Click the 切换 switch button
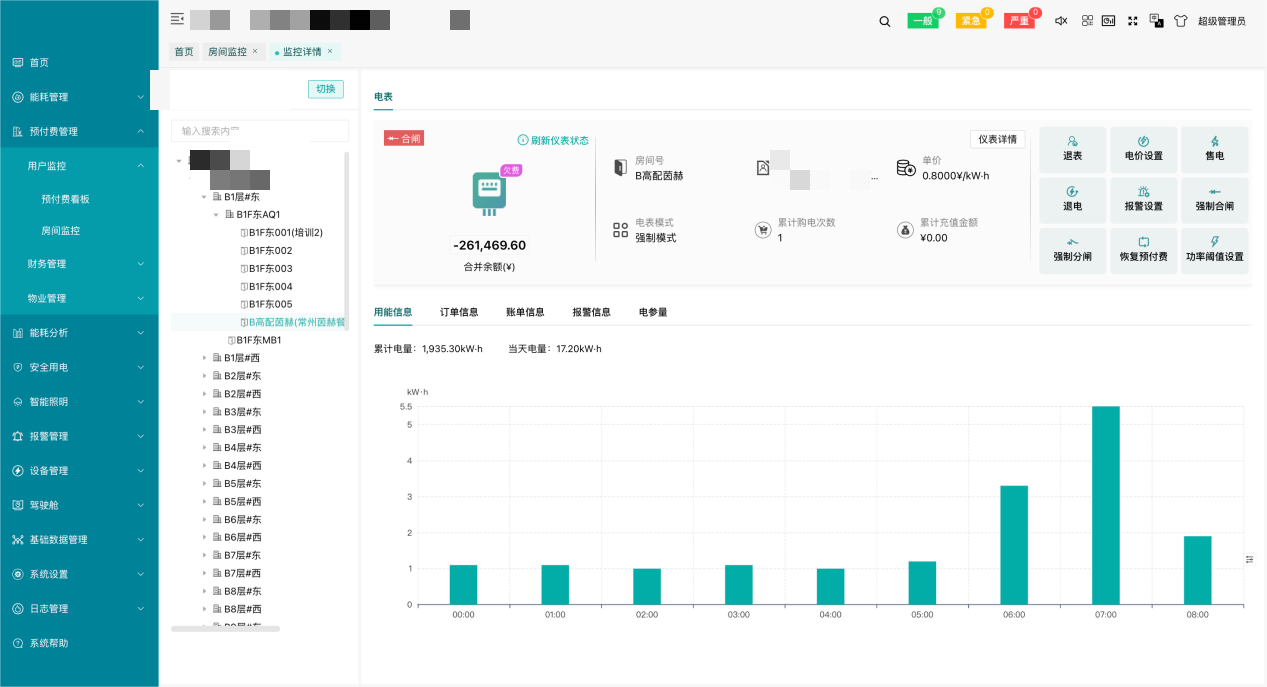This screenshot has width=1267, height=687. pyautogui.click(x=325, y=89)
